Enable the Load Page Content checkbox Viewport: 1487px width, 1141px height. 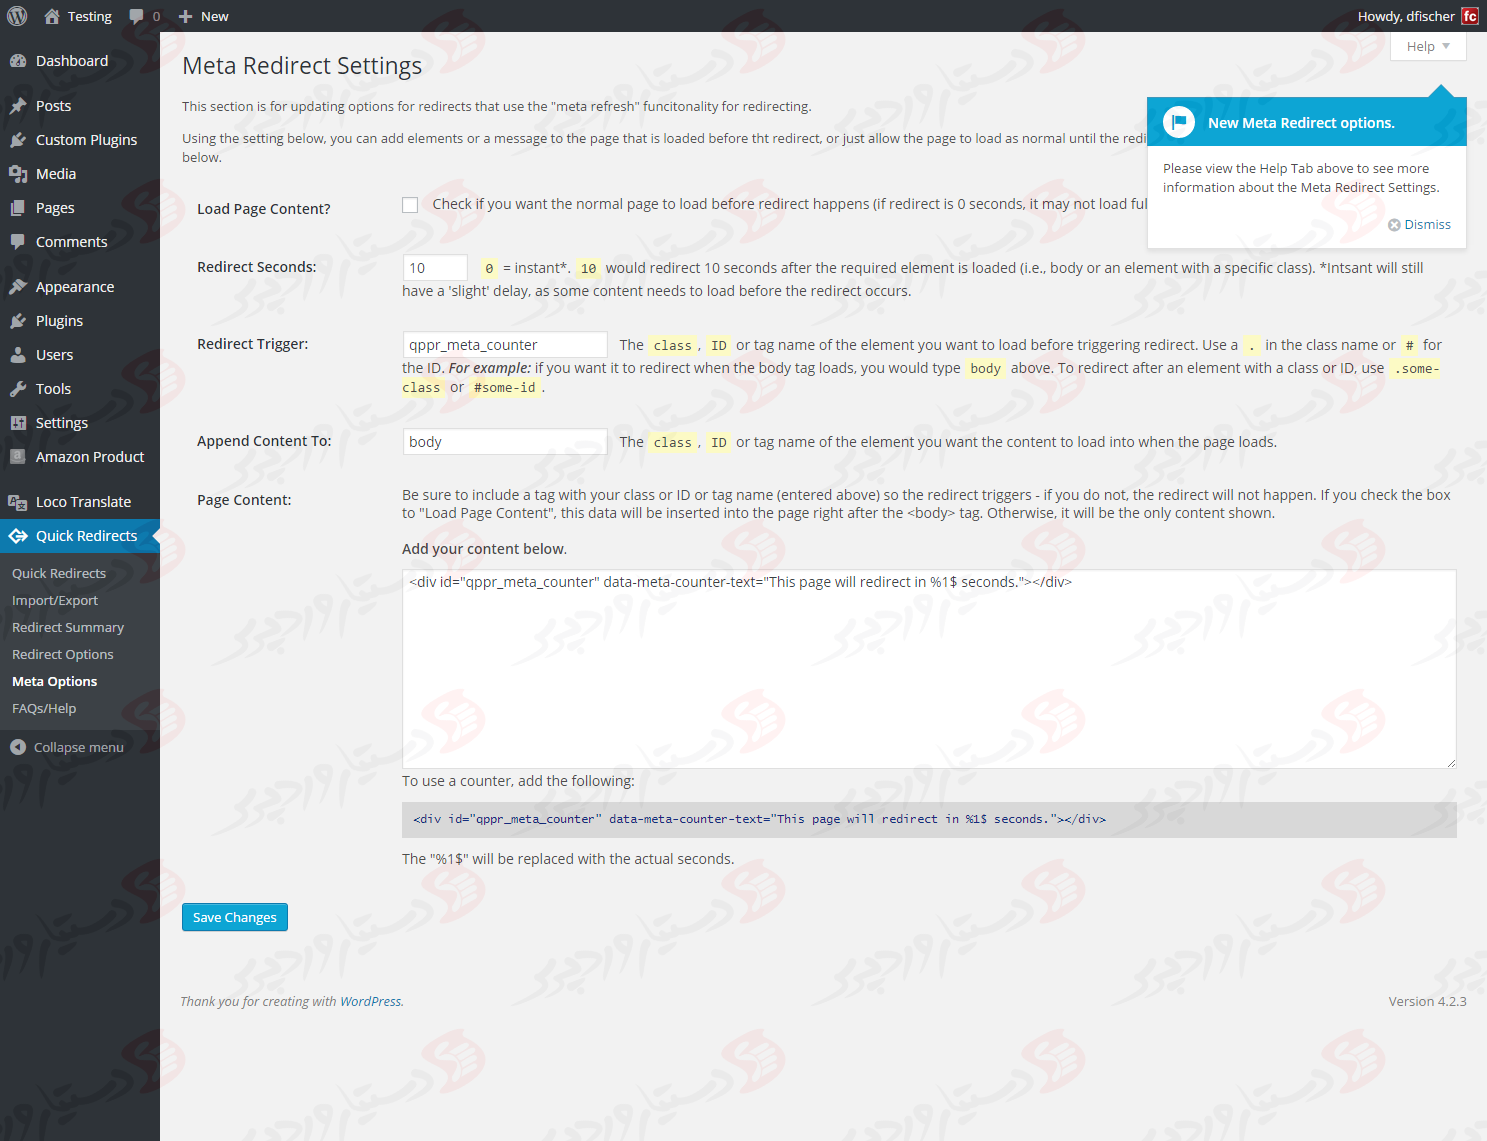(x=410, y=204)
